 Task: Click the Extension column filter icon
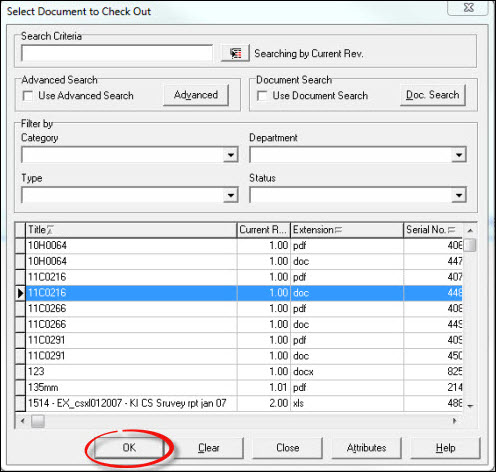[x=338, y=230]
